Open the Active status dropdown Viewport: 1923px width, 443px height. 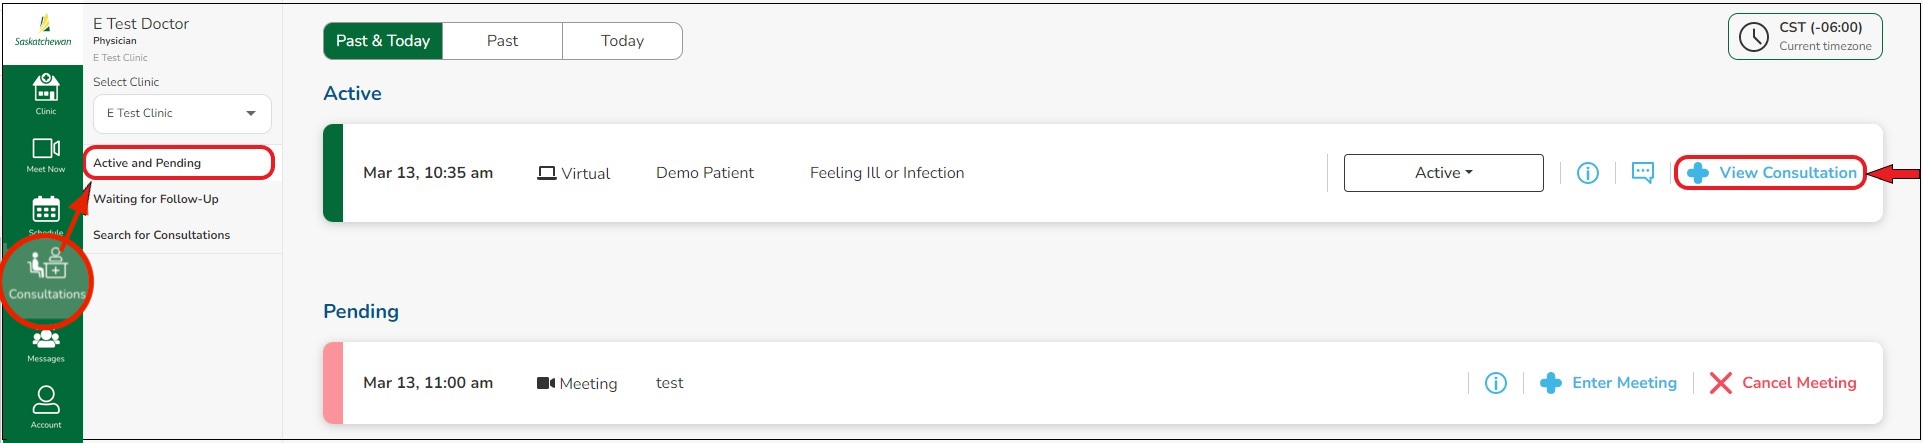[1443, 173]
